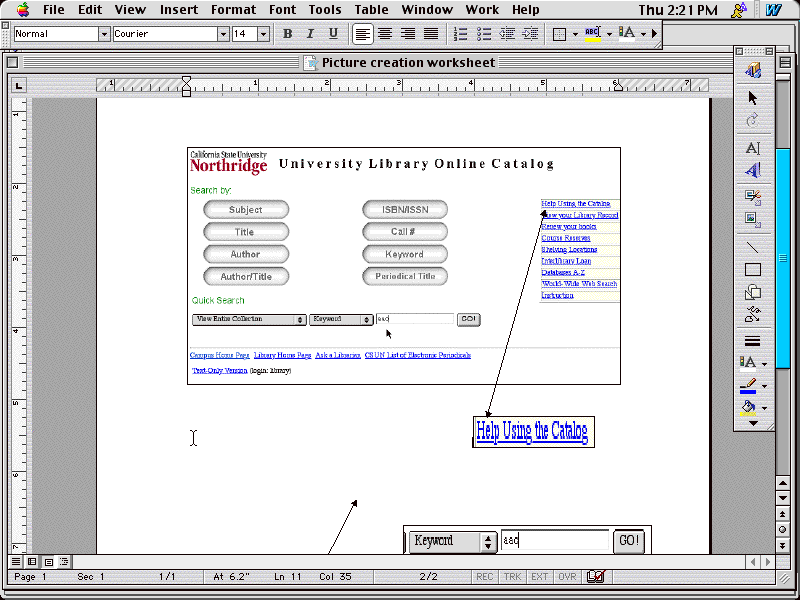Click the Courier font name field

point(165,34)
